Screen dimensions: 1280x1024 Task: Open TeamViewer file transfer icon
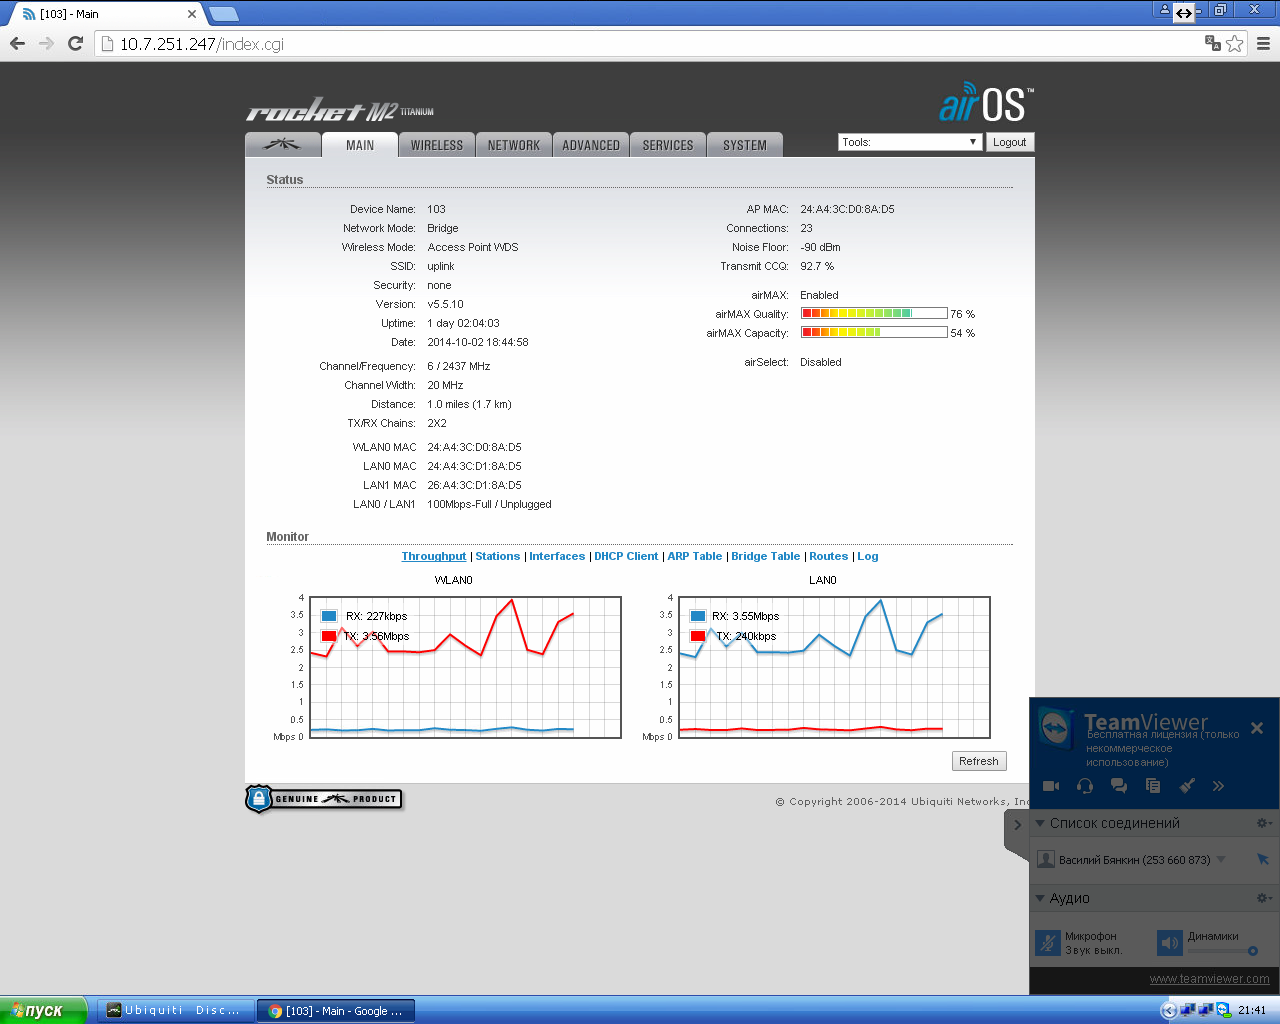[1153, 786]
